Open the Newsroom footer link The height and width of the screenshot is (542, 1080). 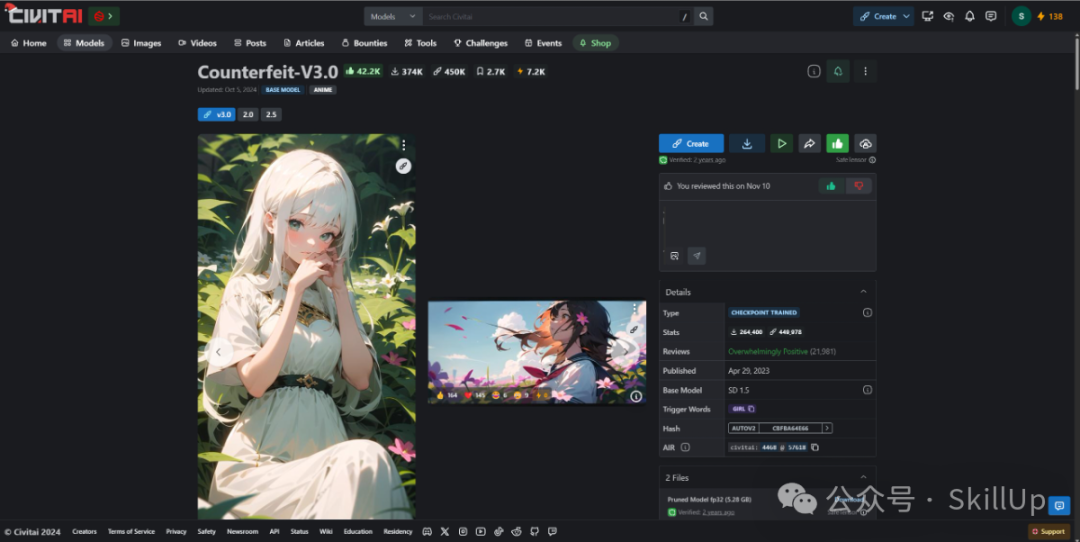(242, 532)
